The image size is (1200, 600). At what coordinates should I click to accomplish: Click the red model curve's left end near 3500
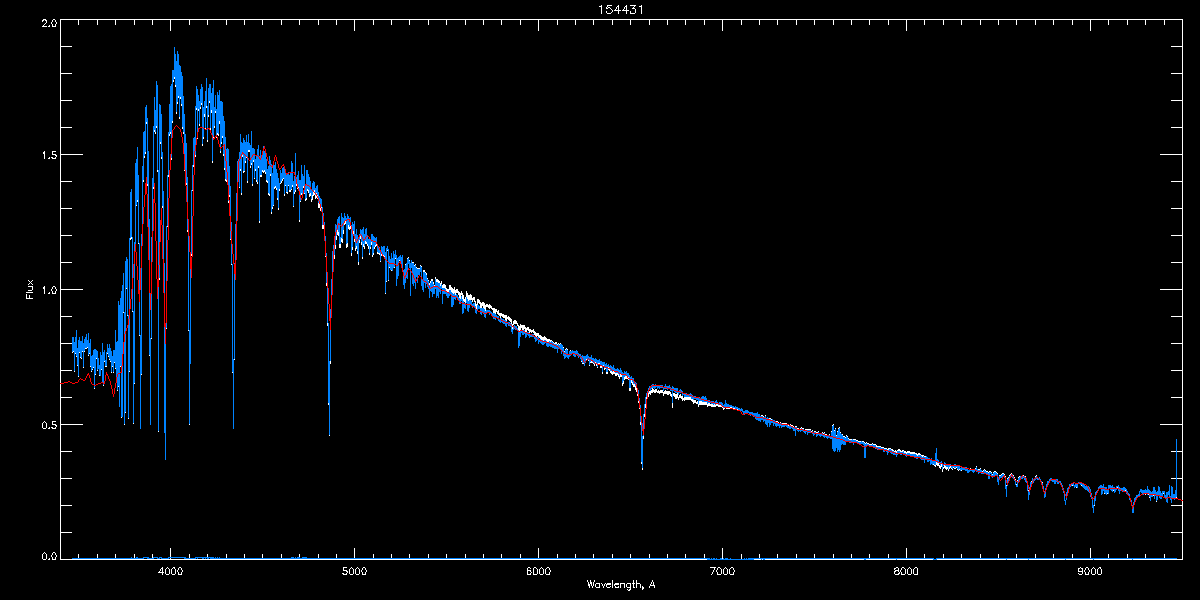64,382
